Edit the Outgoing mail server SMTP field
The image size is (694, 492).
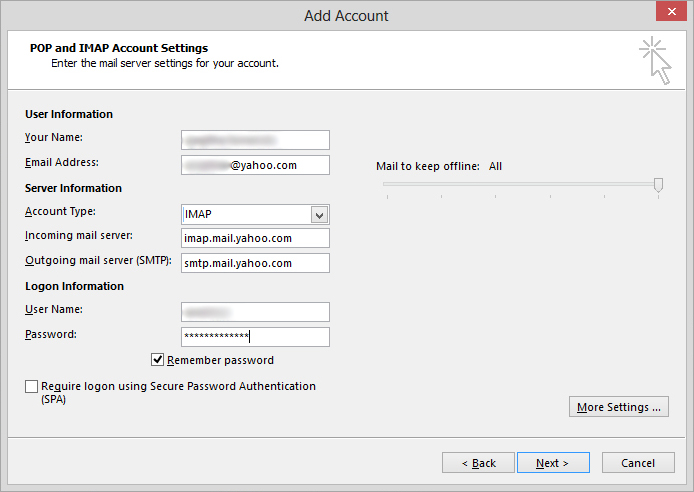coord(255,263)
